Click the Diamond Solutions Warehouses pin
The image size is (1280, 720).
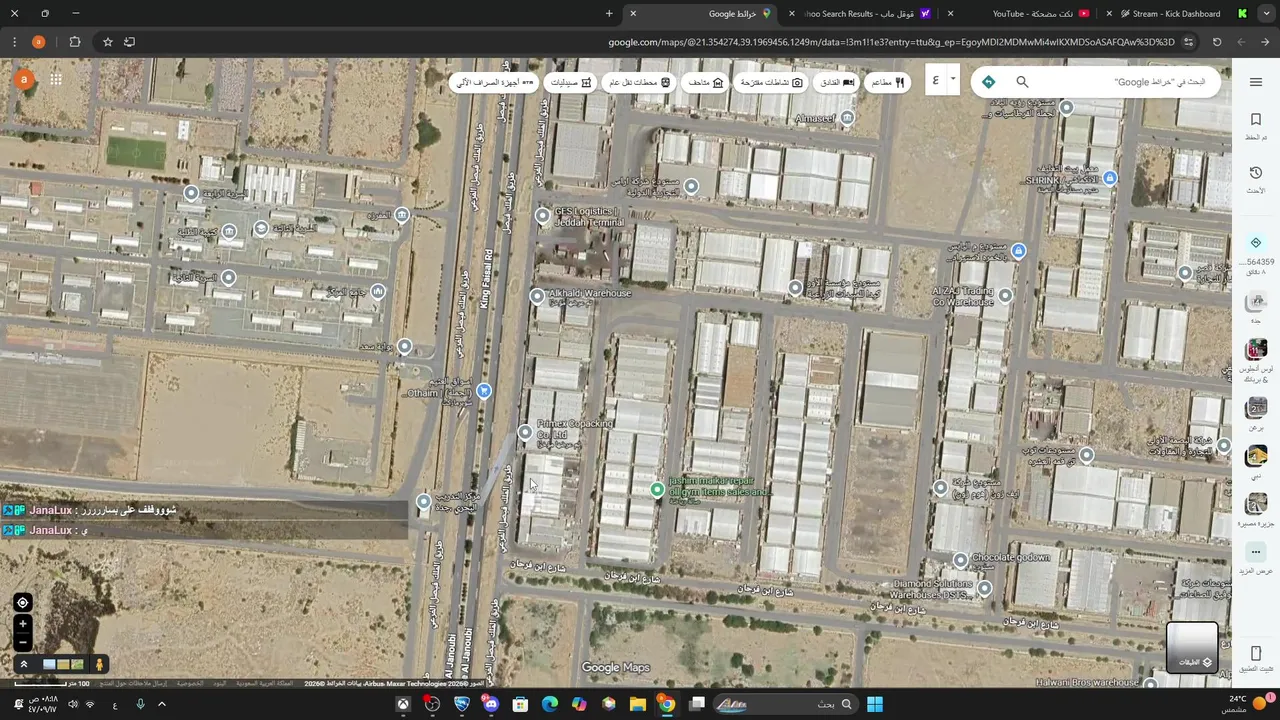point(984,589)
